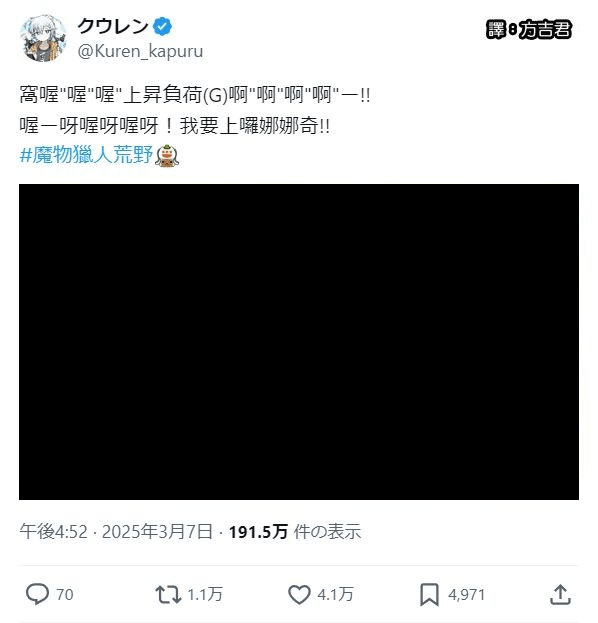This screenshot has height=623, width=598.
Task: Open the share upload icon
Action: [x=560, y=594]
